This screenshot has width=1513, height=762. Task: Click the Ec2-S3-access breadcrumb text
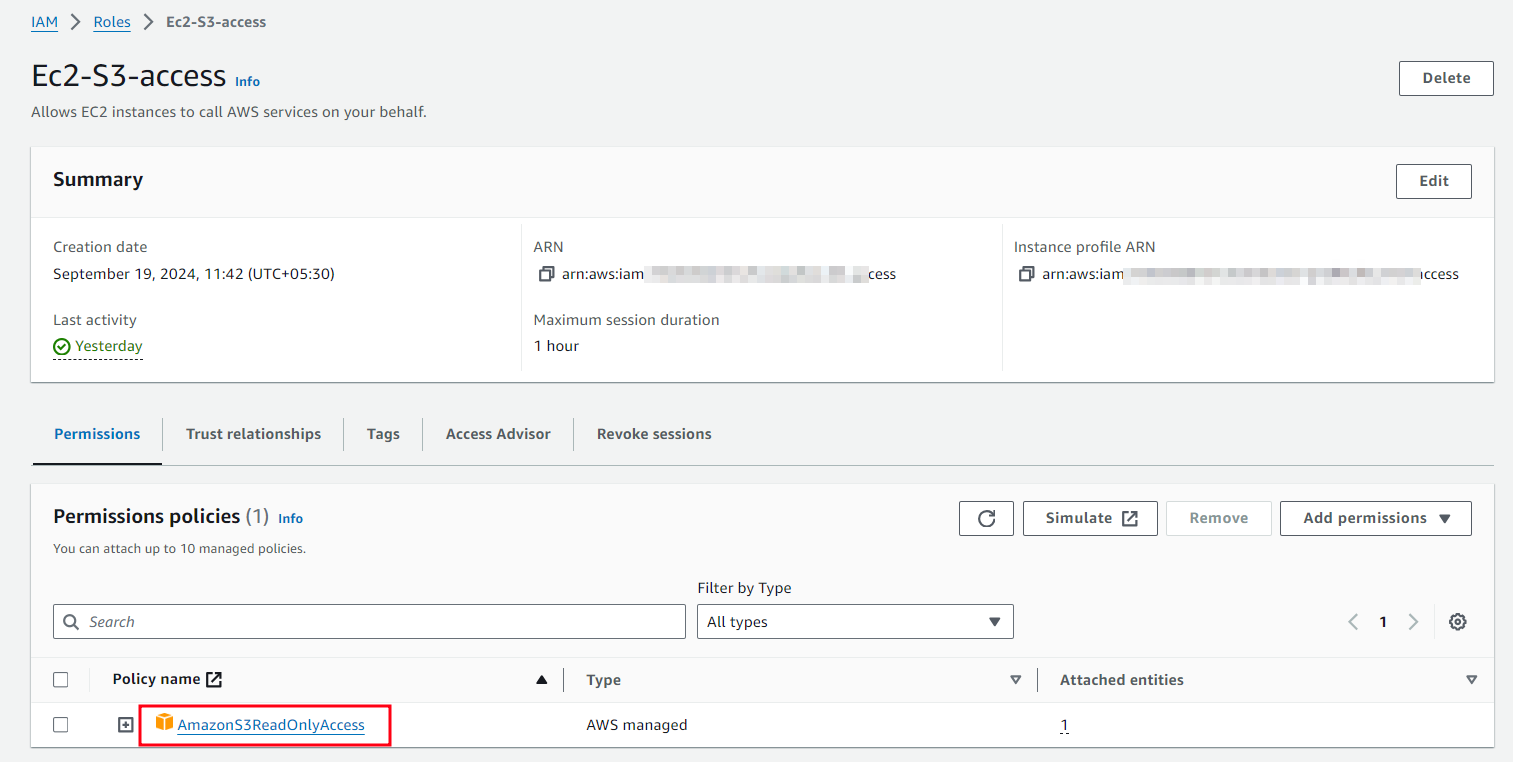(x=216, y=22)
